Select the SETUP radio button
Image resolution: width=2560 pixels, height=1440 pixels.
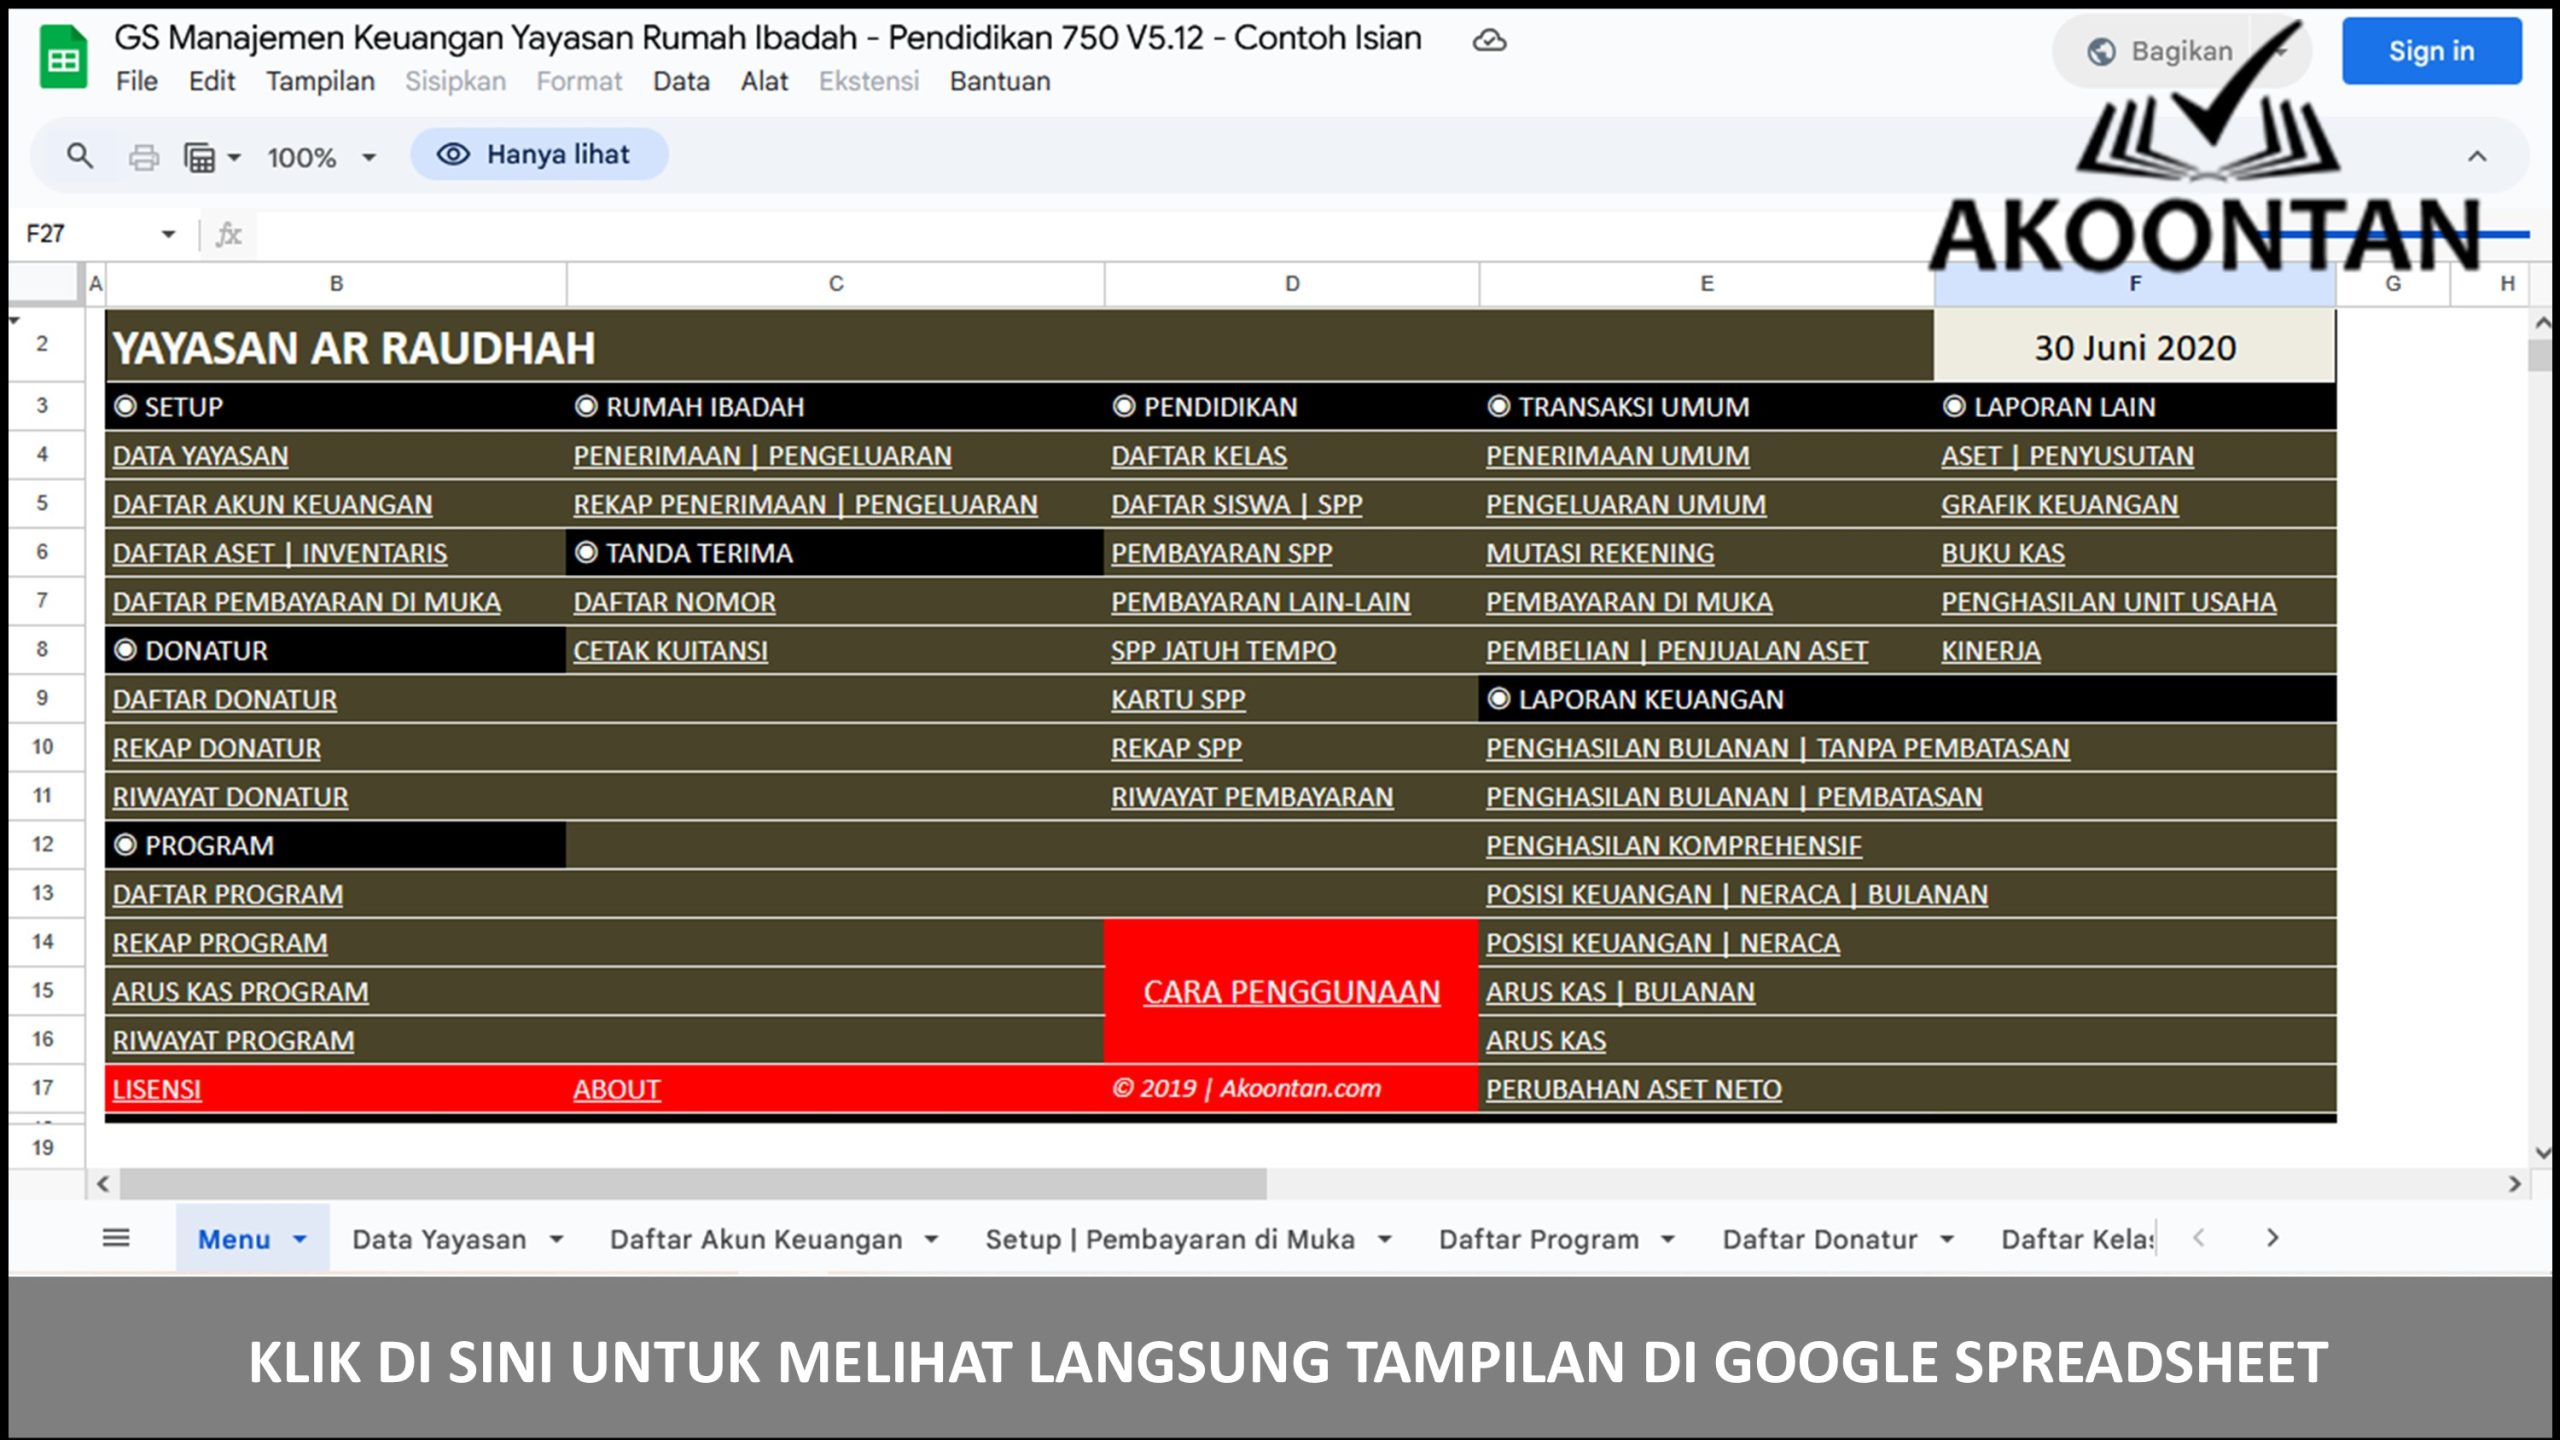point(124,407)
